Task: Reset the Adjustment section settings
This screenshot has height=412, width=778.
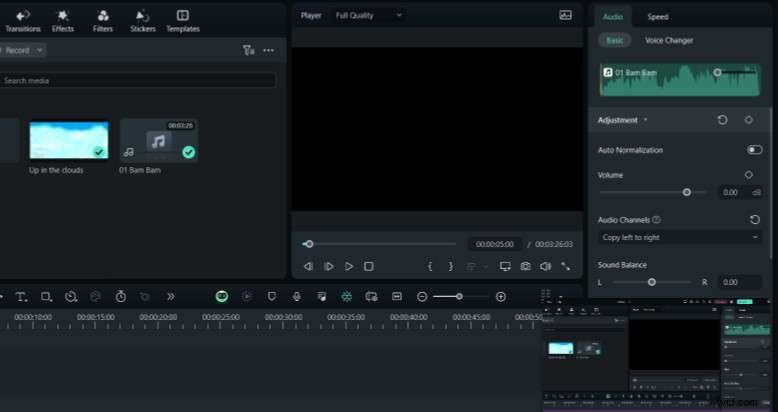Action: (x=723, y=120)
